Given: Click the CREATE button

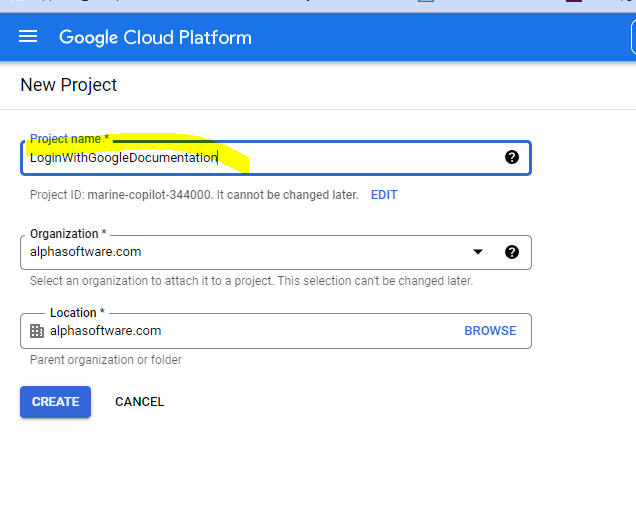Looking at the screenshot, I should [x=56, y=402].
